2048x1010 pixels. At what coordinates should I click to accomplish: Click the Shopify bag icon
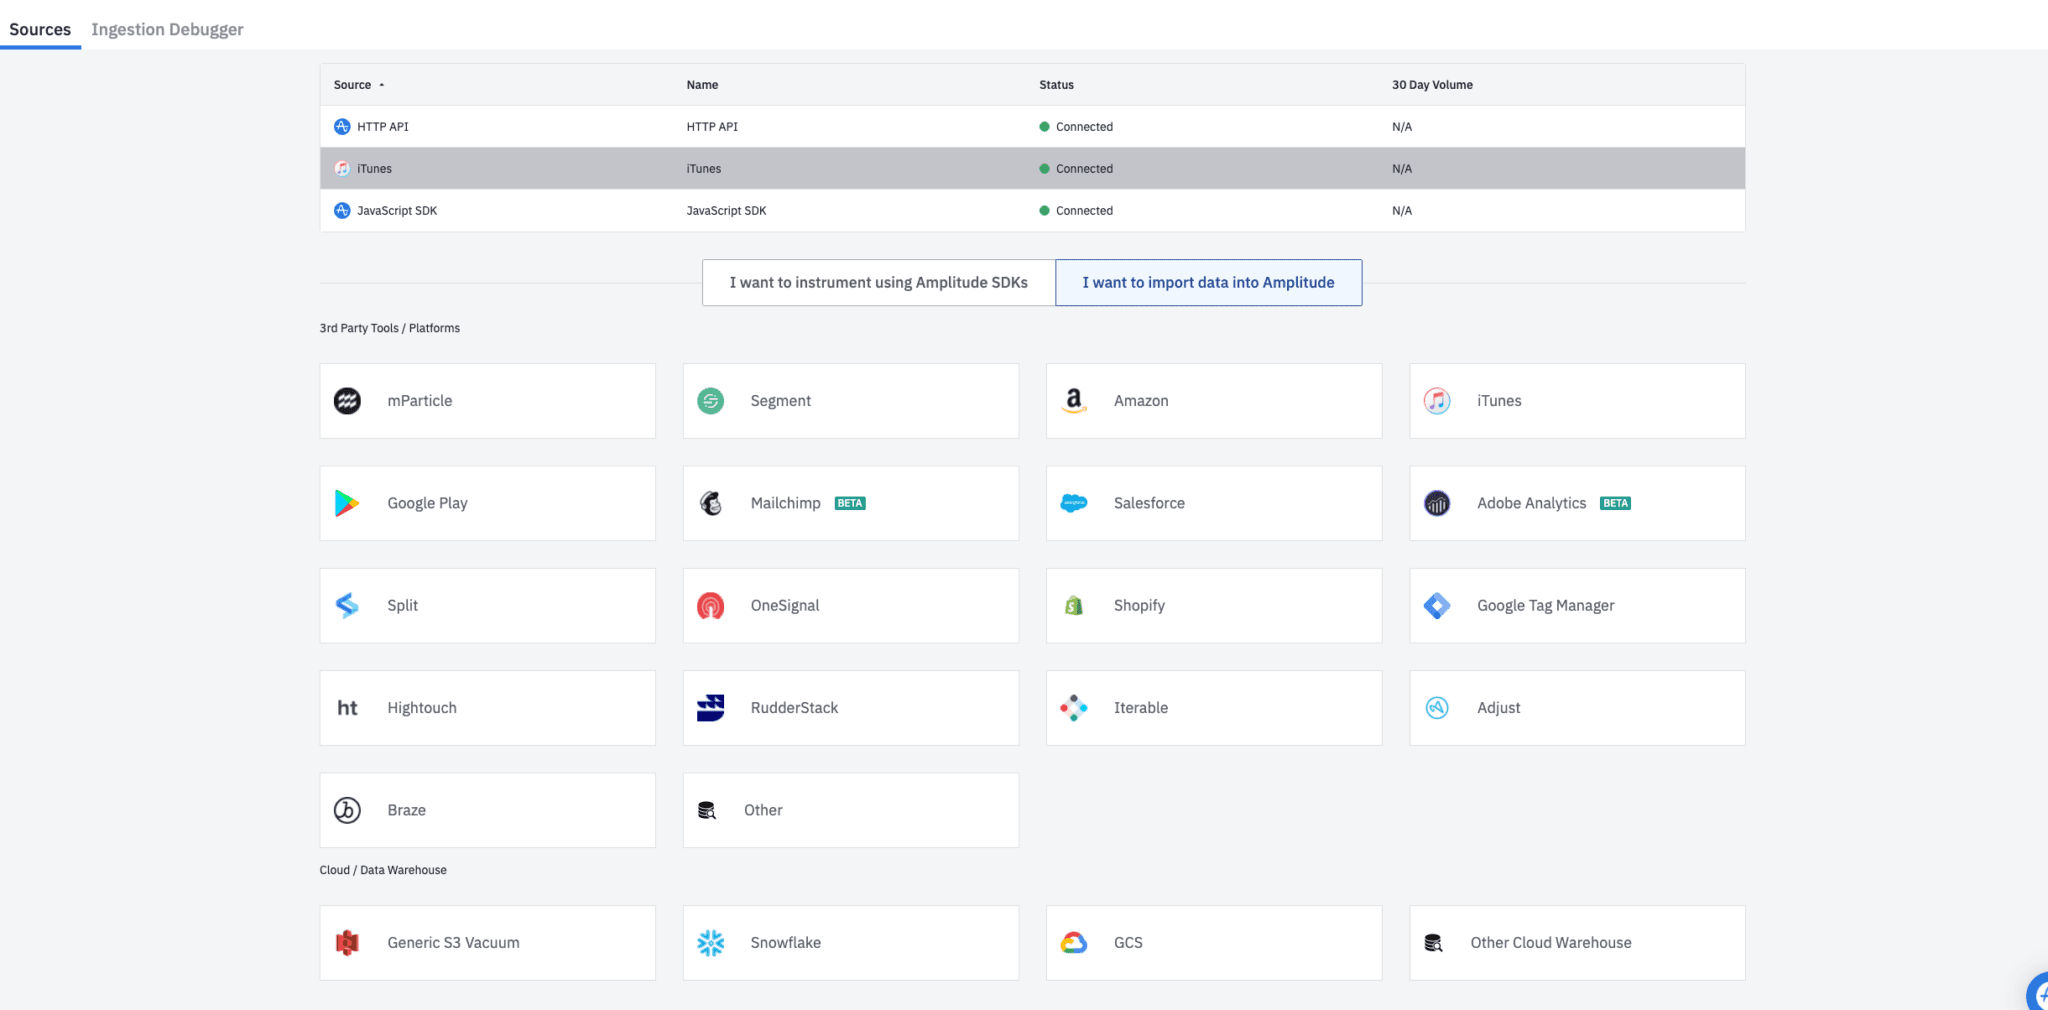tap(1073, 606)
